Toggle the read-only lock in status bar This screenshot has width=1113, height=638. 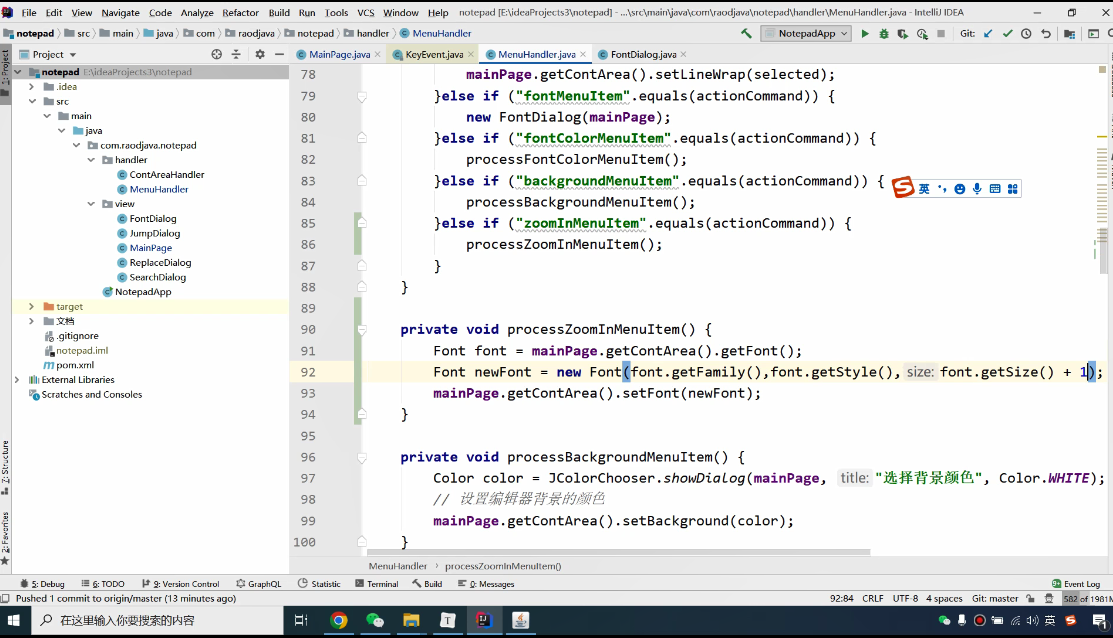pyautogui.click(x=1031, y=598)
